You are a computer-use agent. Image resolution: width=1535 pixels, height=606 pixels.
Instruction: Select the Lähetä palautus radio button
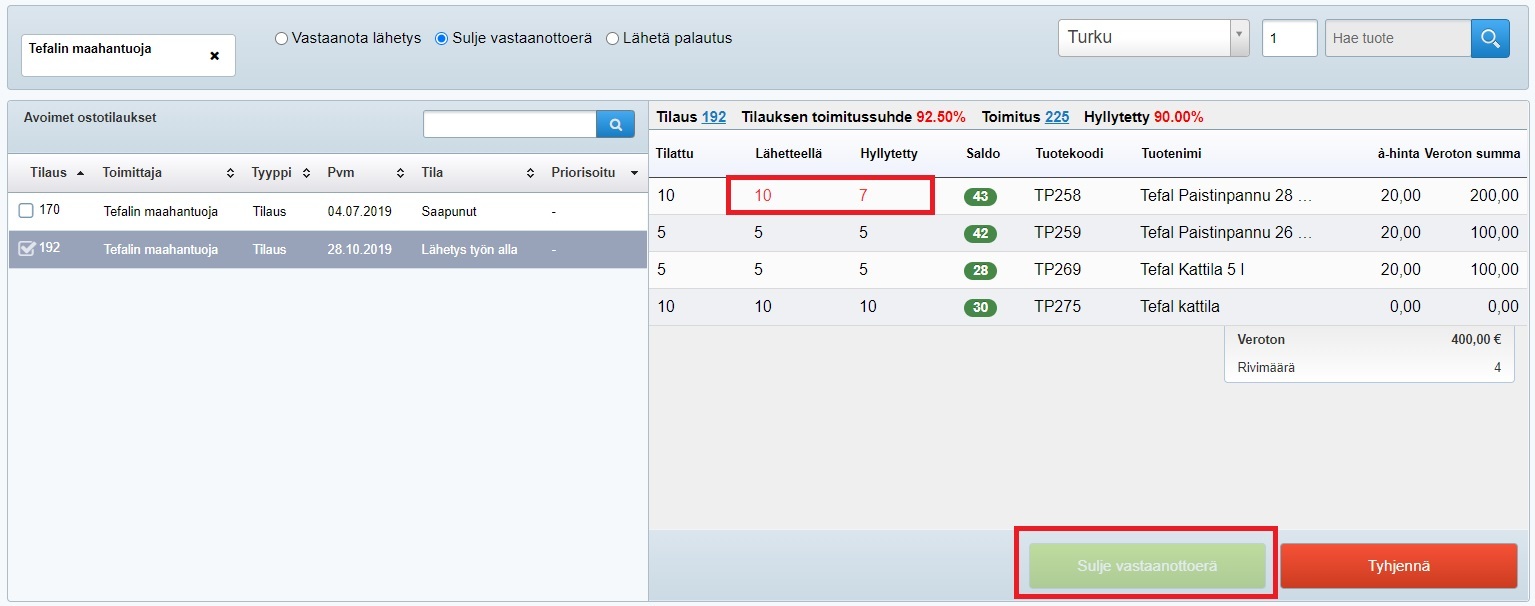click(x=613, y=39)
